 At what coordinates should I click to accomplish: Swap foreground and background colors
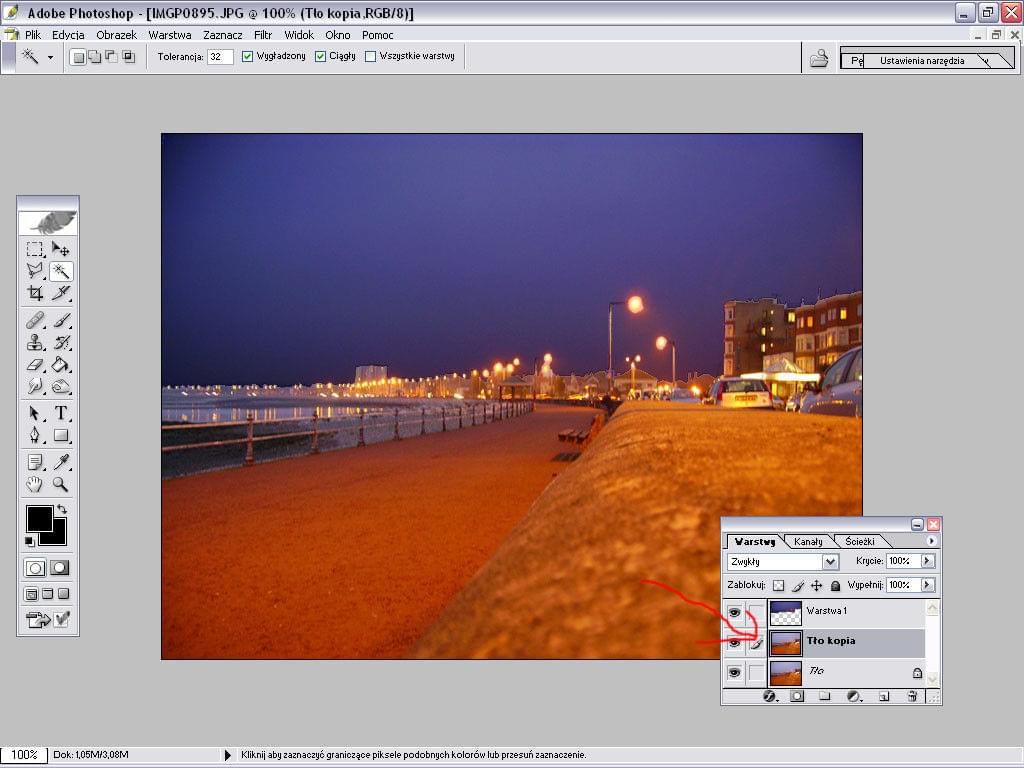pos(62,509)
